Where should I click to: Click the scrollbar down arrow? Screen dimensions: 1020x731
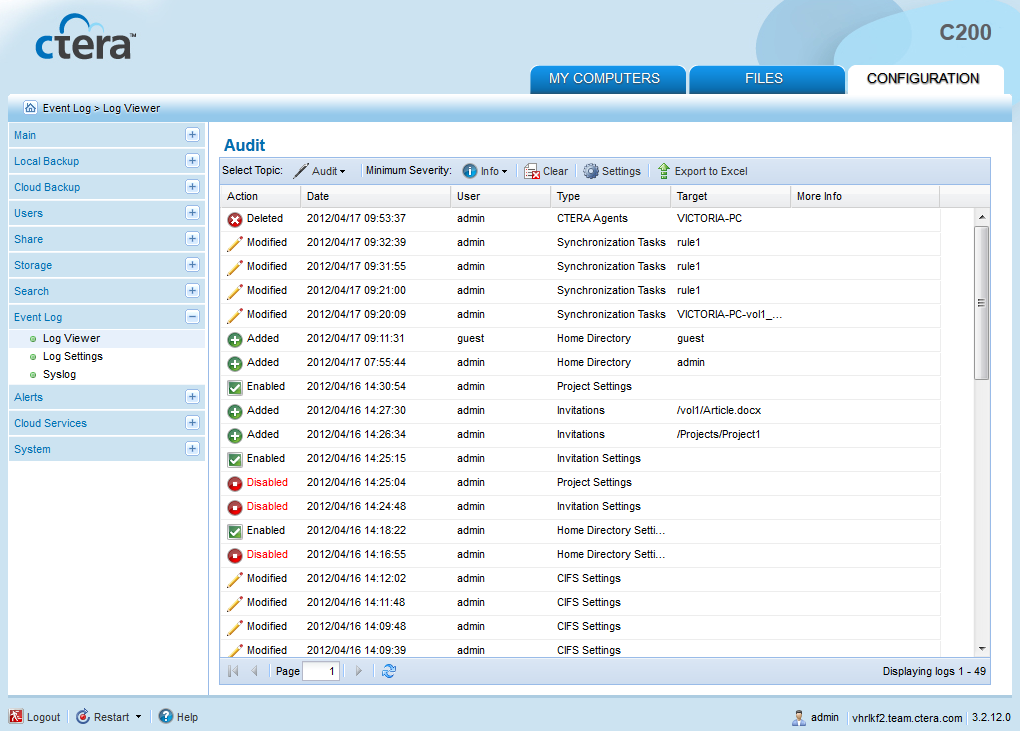click(982, 649)
